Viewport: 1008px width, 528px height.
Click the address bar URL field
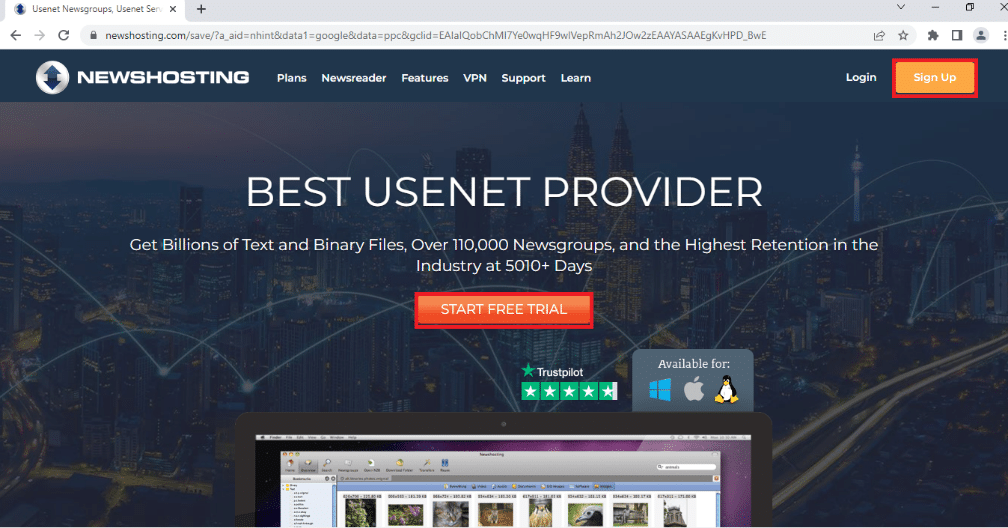[x=476, y=35]
